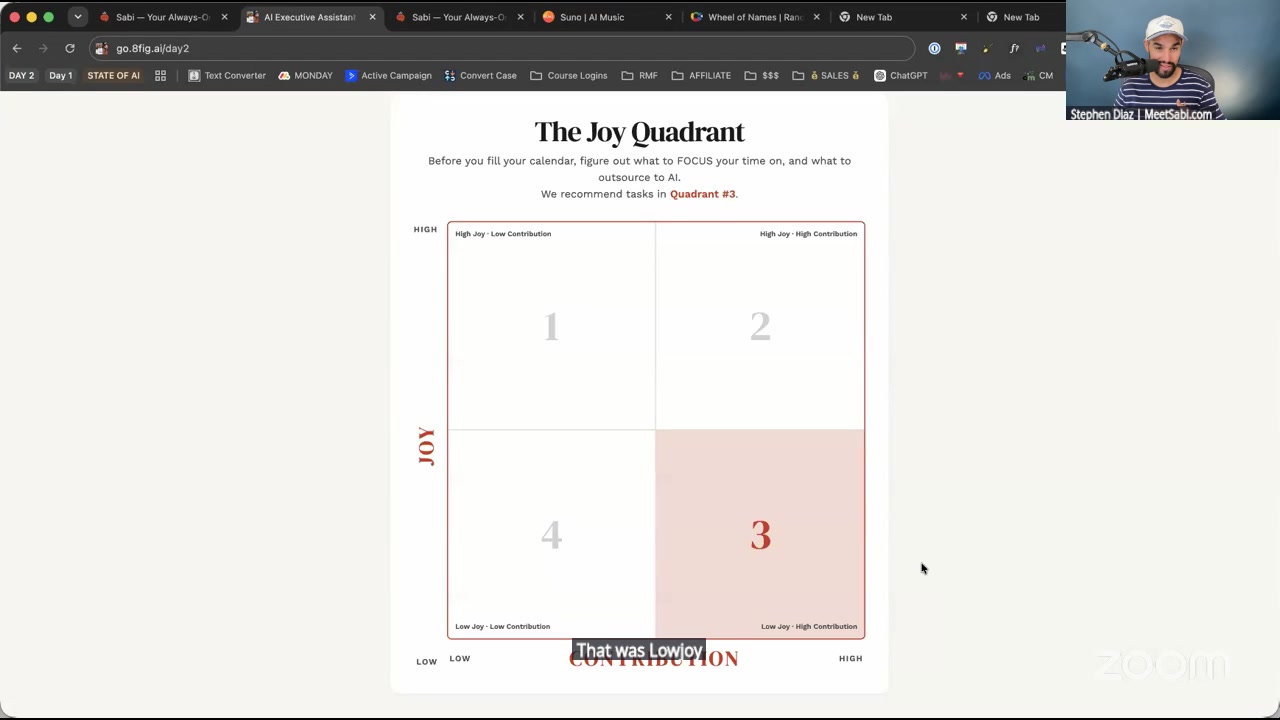Open the Active Campaign bookmark
The height and width of the screenshot is (720, 1280).
pyautogui.click(x=388, y=75)
